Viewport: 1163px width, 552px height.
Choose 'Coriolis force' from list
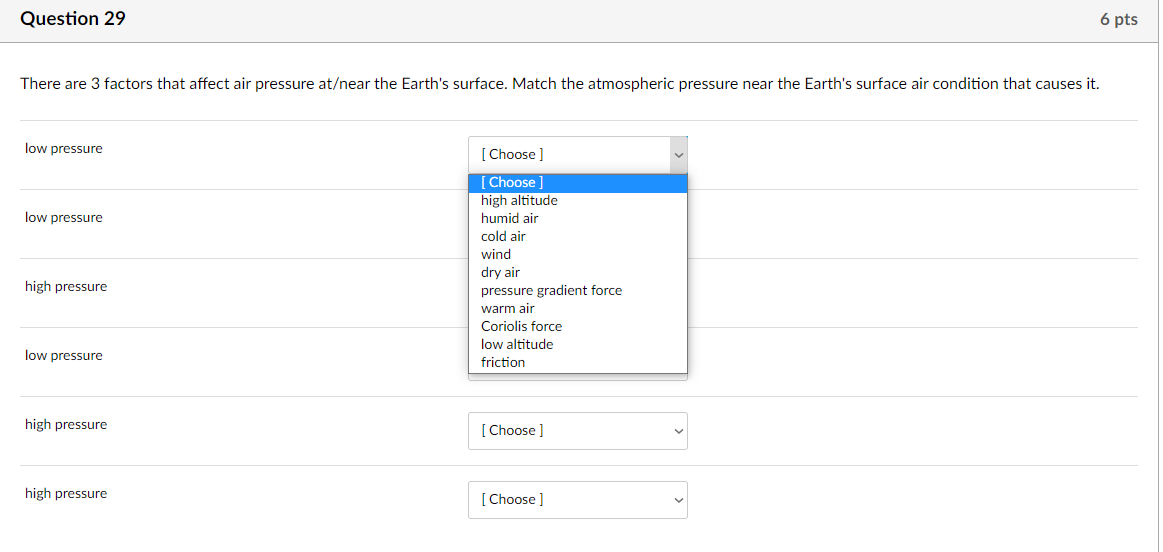pos(521,326)
